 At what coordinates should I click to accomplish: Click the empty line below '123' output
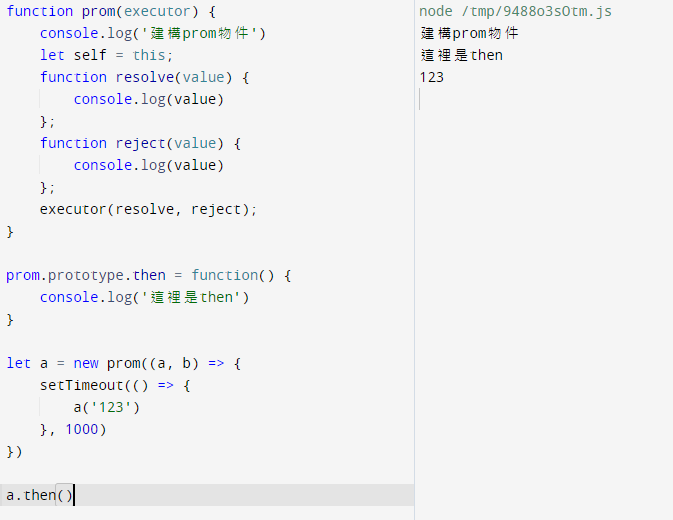500,99
